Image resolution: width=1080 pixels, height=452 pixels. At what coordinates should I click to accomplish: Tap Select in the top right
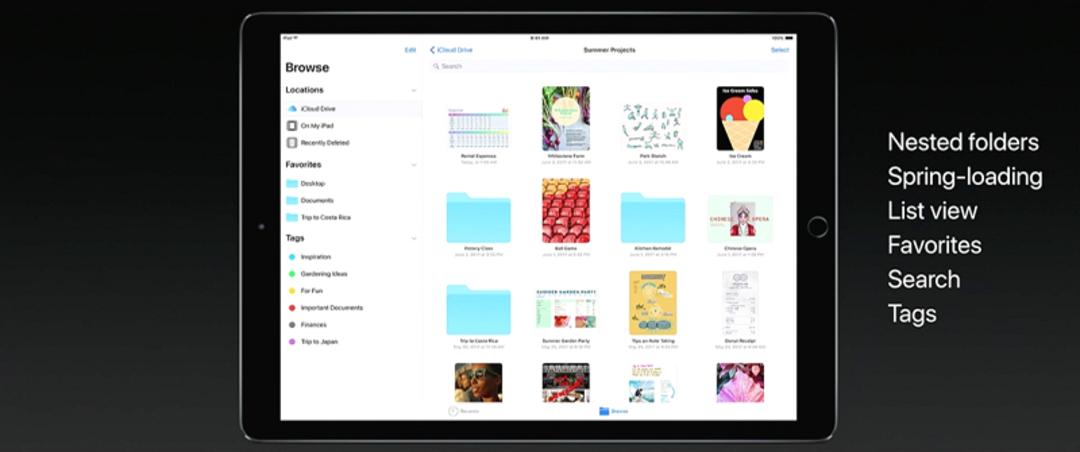(x=780, y=50)
